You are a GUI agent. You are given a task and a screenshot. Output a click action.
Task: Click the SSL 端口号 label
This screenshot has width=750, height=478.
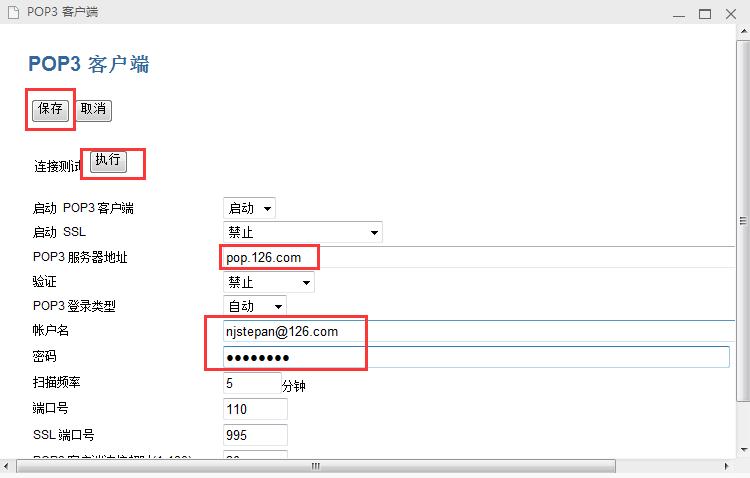tap(64, 434)
